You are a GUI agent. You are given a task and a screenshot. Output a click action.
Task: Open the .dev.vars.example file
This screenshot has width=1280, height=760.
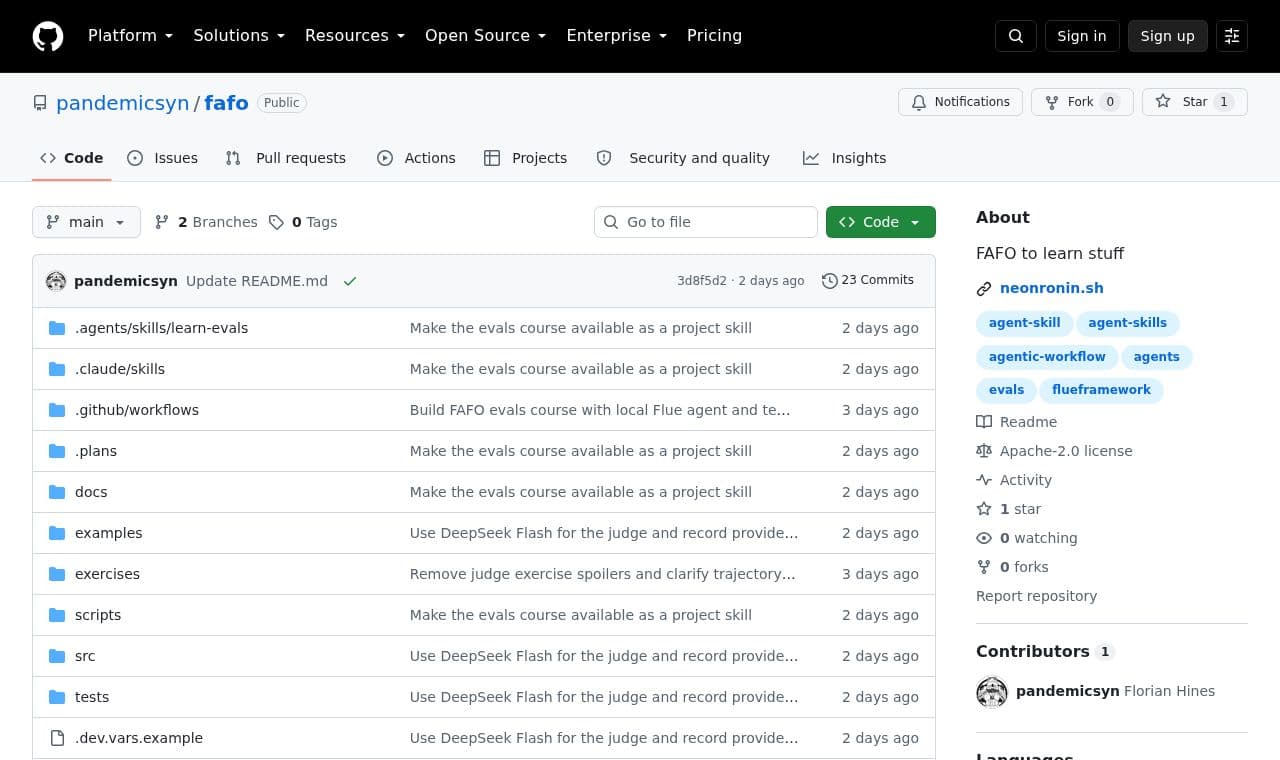[x=139, y=738]
